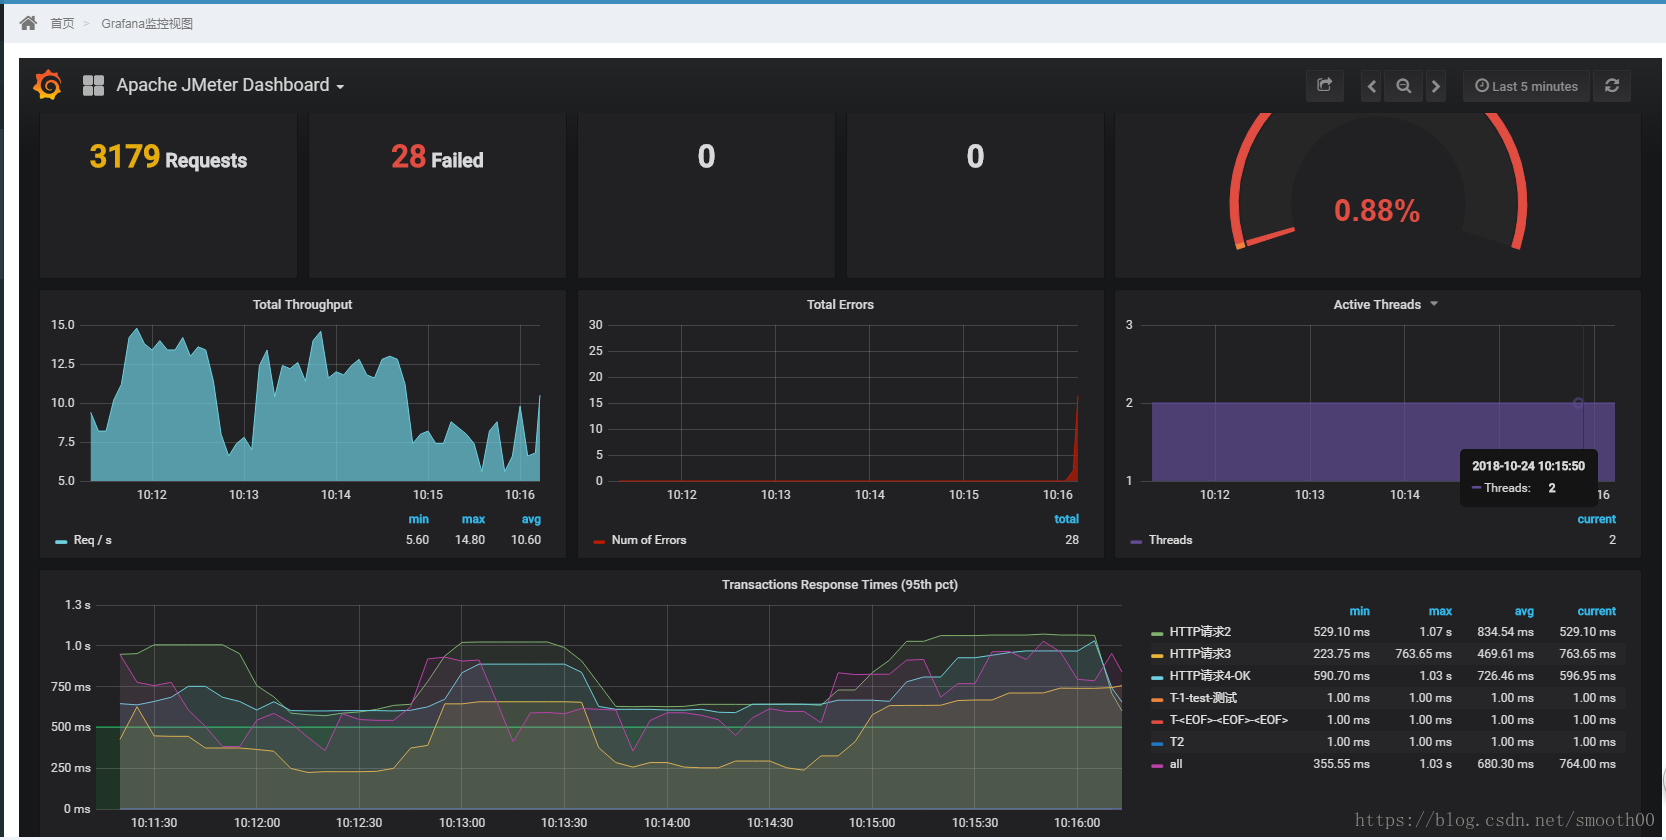
Task: Sort throughput legend by max header
Action: coord(473,519)
